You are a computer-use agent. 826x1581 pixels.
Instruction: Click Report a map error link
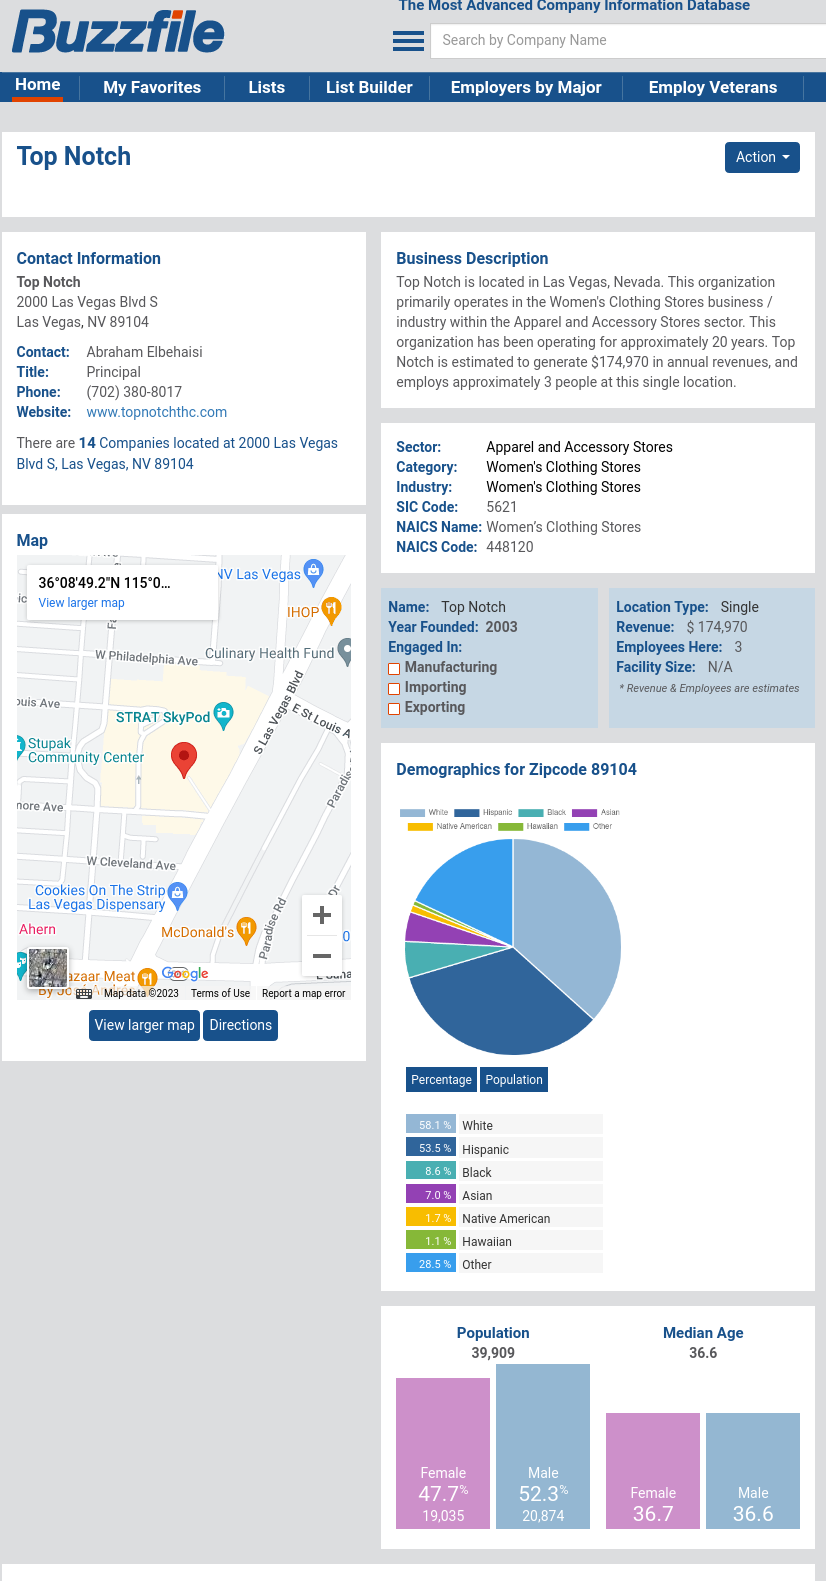(x=303, y=993)
